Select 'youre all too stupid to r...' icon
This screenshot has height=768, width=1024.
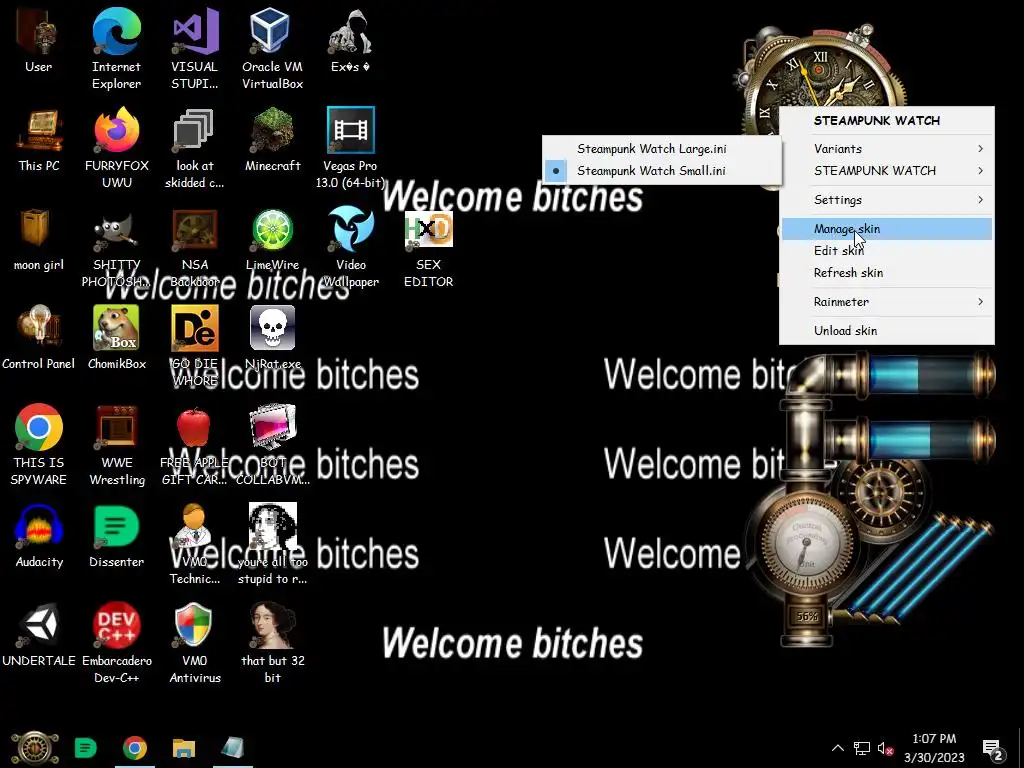point(272,544)
